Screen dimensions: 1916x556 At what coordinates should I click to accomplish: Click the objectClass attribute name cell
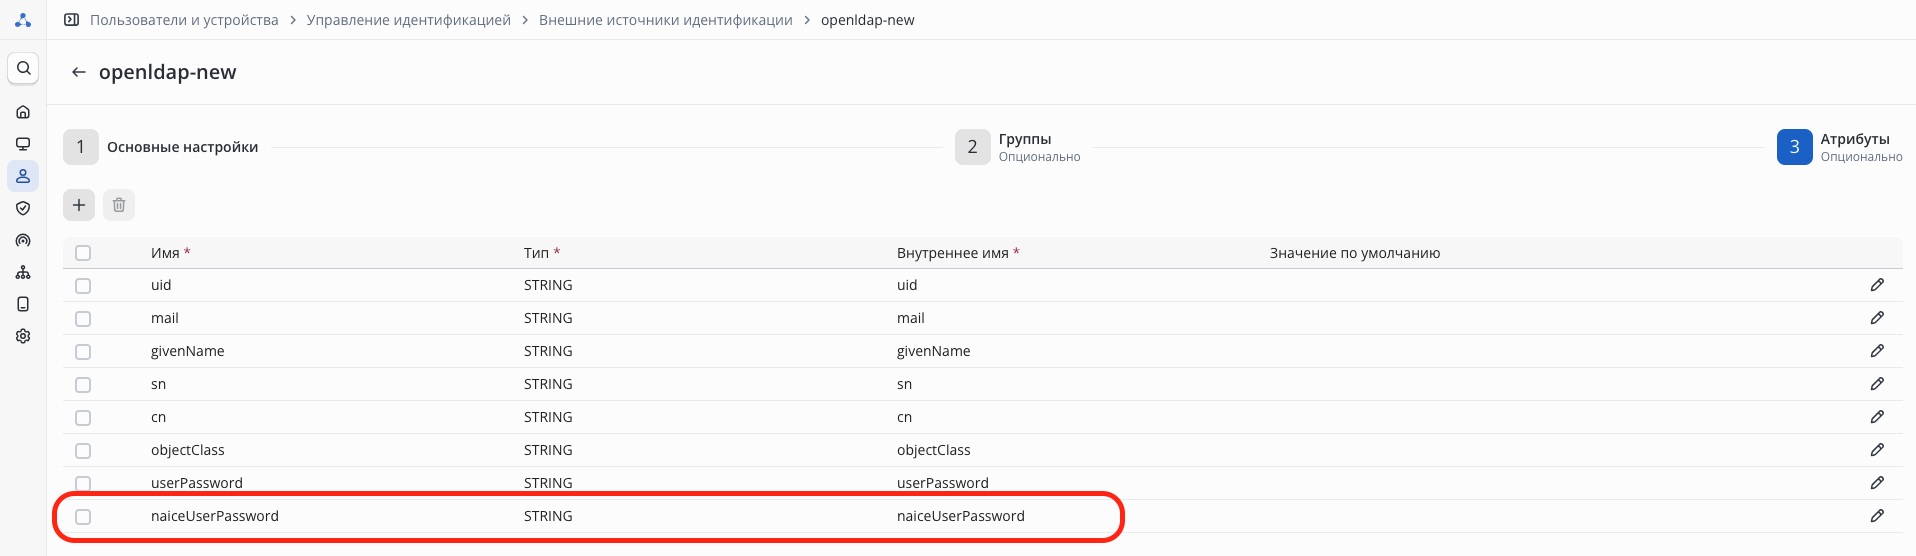point(188,450)
